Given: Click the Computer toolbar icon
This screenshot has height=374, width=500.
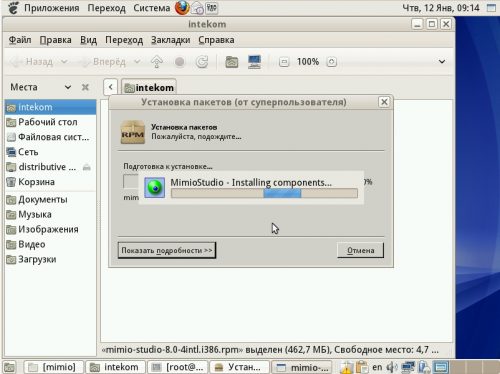Looking at the screenshot, I should [x=254, y=62].
